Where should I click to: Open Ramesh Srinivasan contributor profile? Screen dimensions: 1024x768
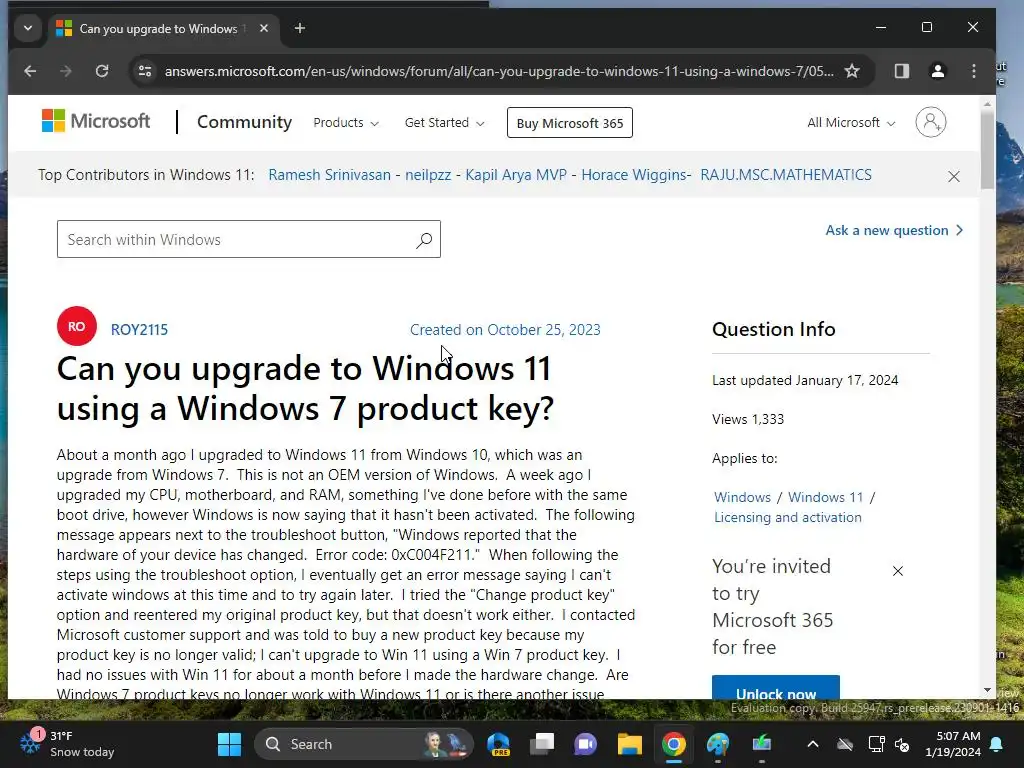coord(329,175)
